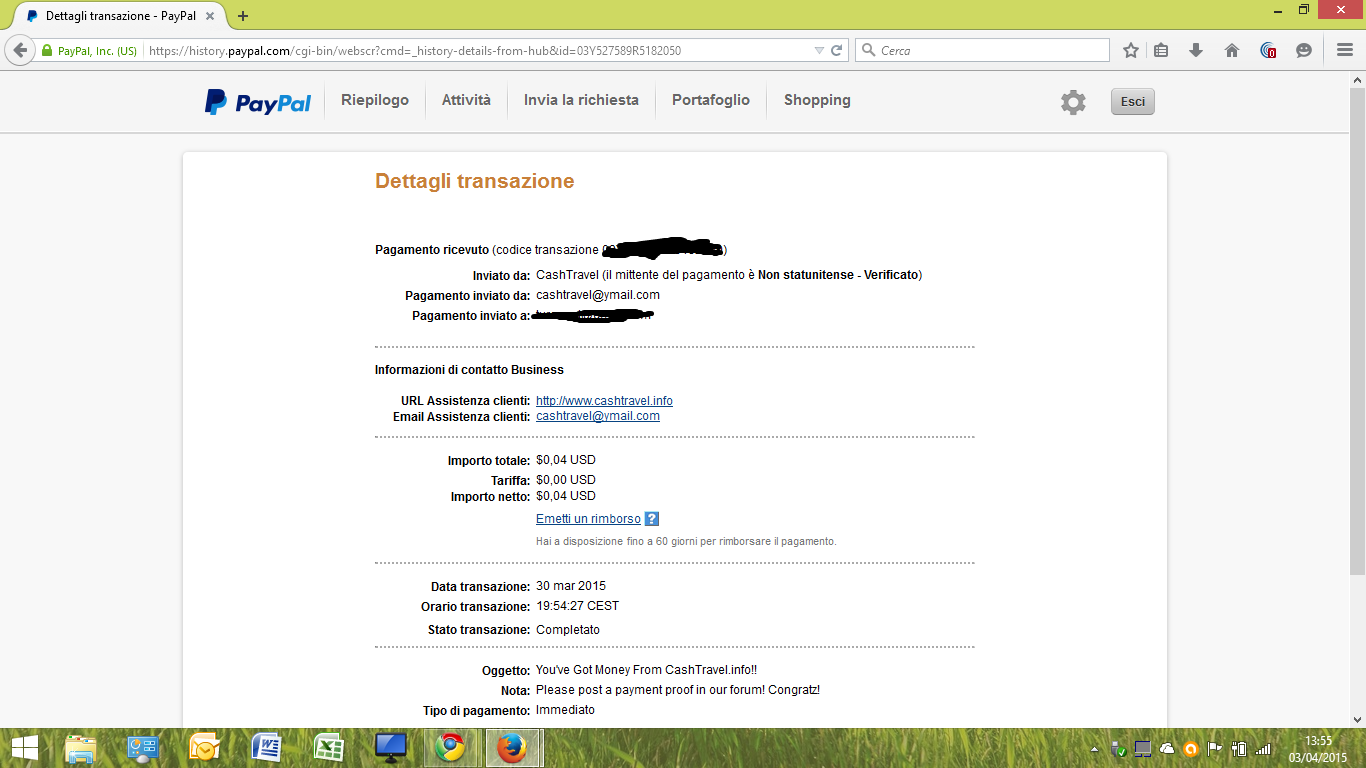The image size is (1366, 768).
Task: Click the OneDrive cloud tray icon
Action: tap(1167, 748)
